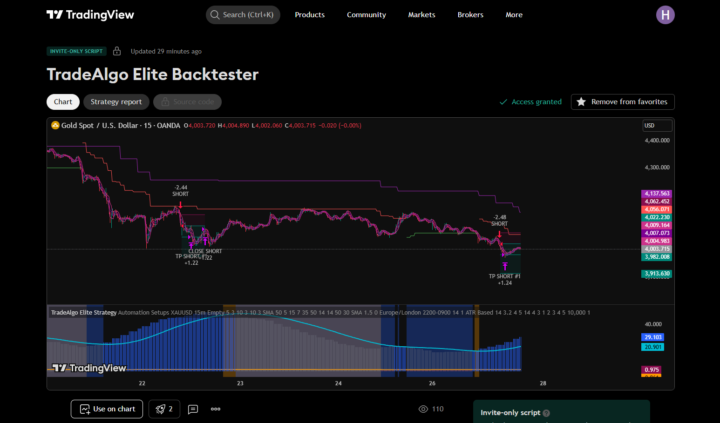The image size is (720, 423).
Task: Click the 20.901 indicator value label
Action: (x=652, y=347)
